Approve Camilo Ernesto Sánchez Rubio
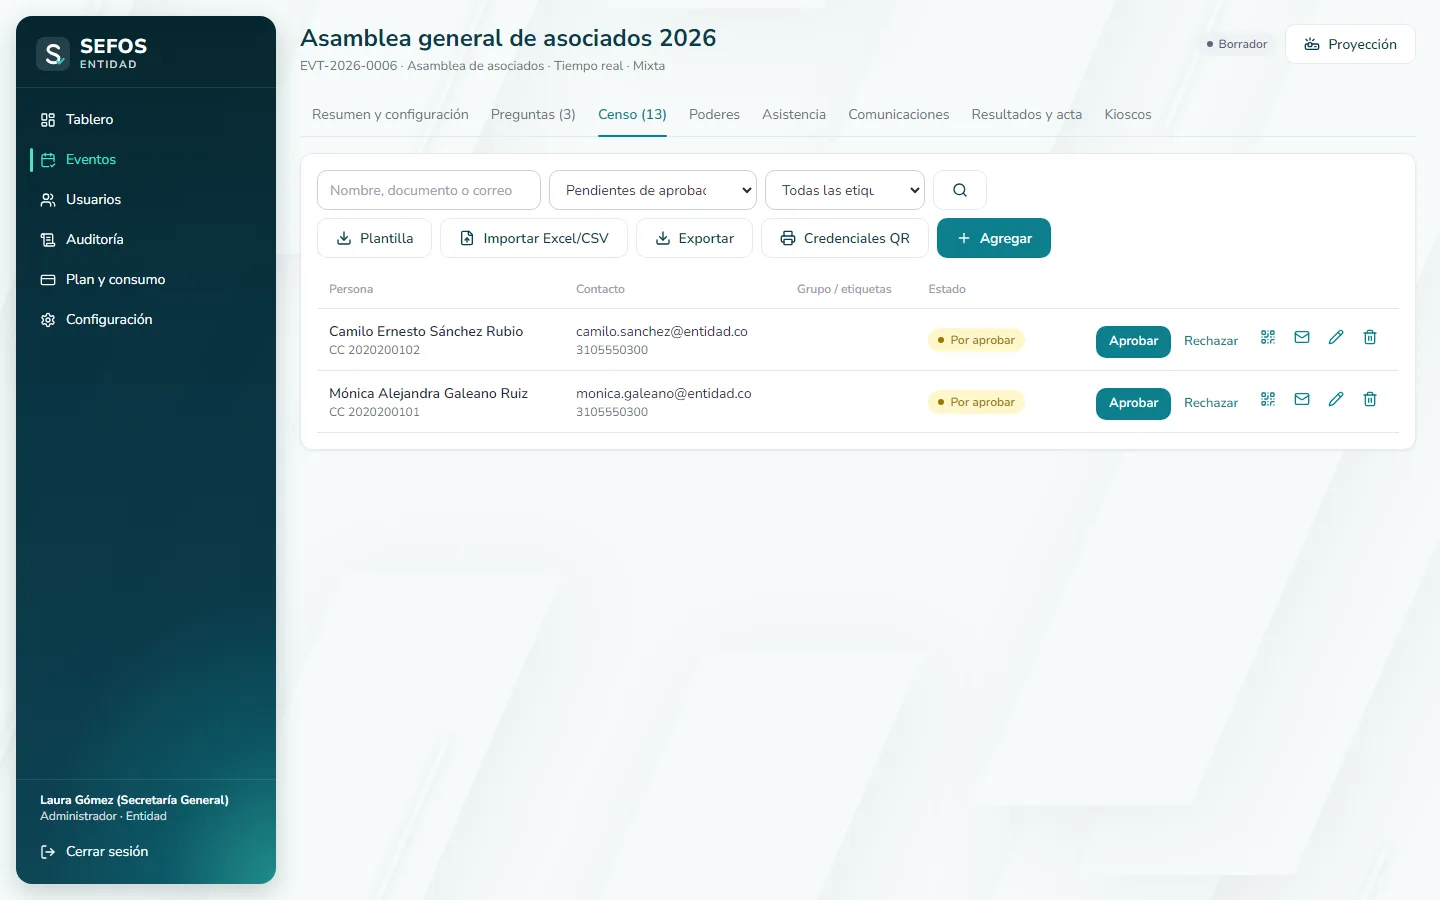Screen dimensions: 1440x900 (1133, 341)
